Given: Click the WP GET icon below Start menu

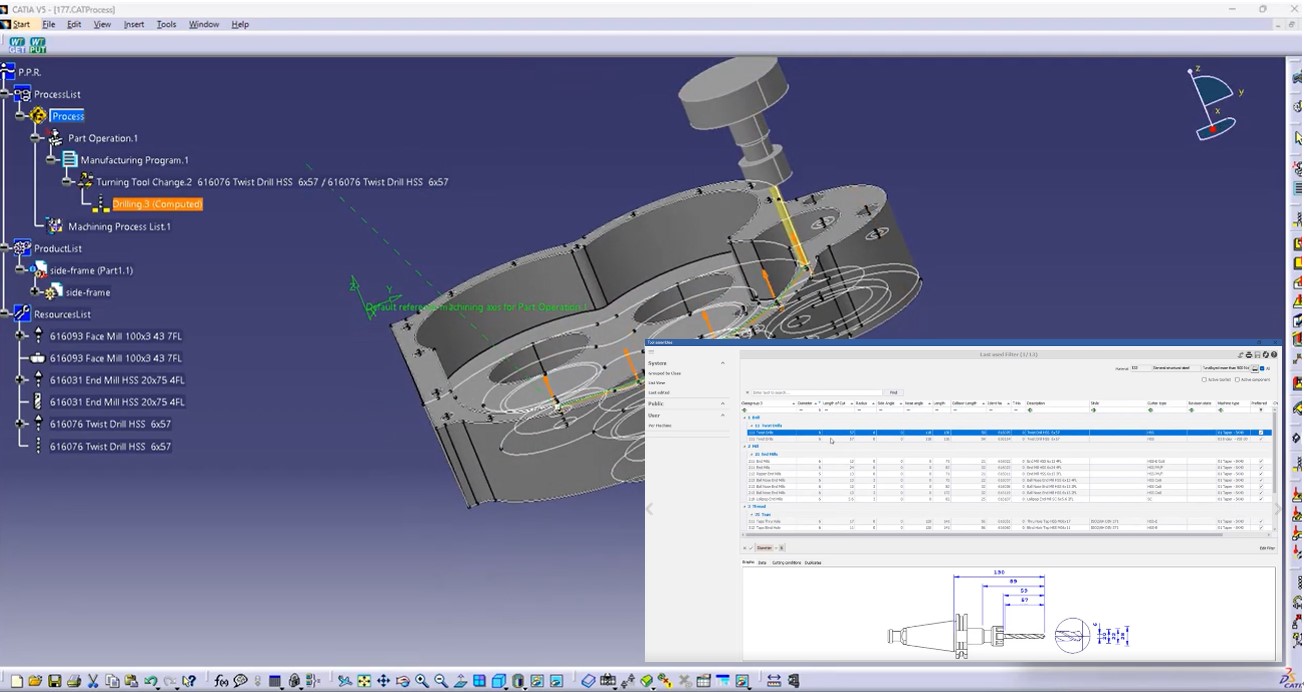Looking at the screenshot, I should pos(17,44).
